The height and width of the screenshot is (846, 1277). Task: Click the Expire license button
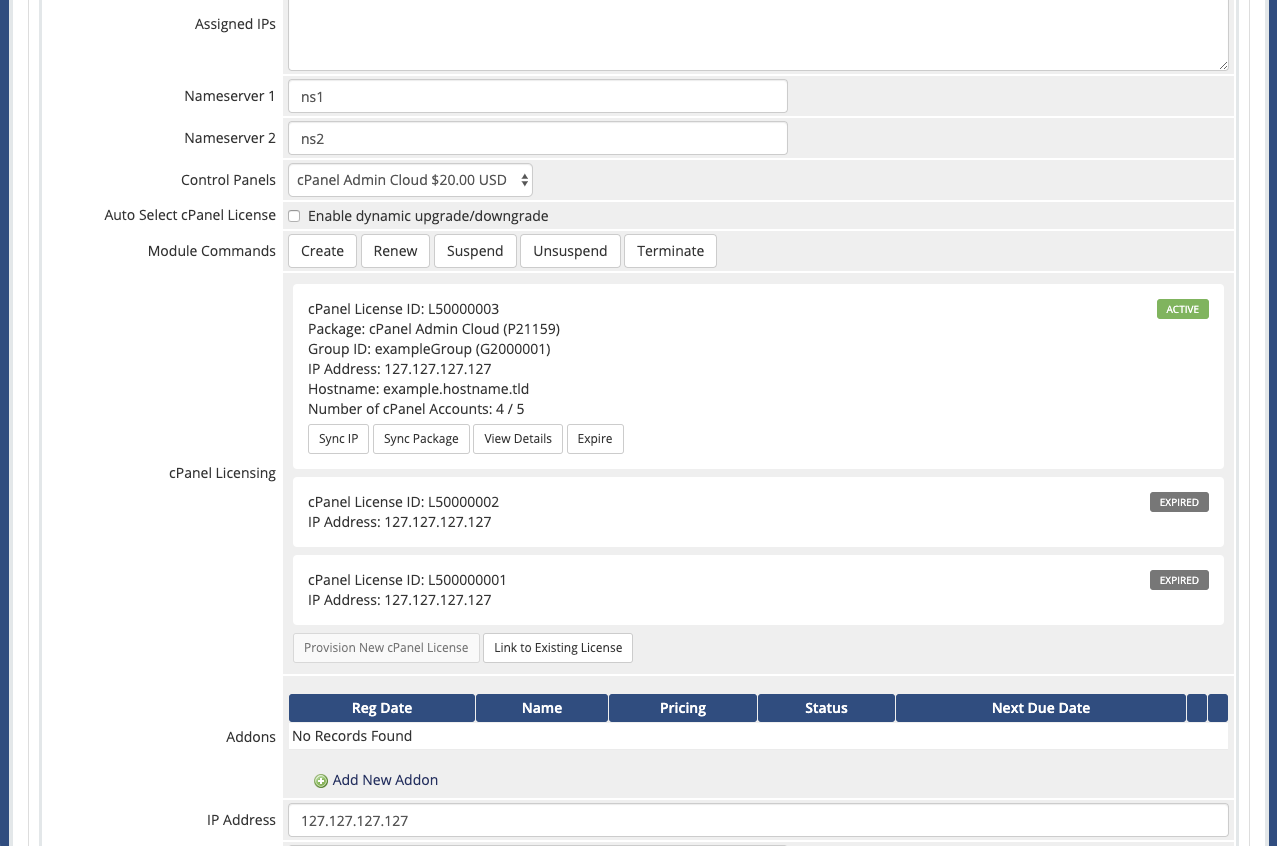[595, 439]
